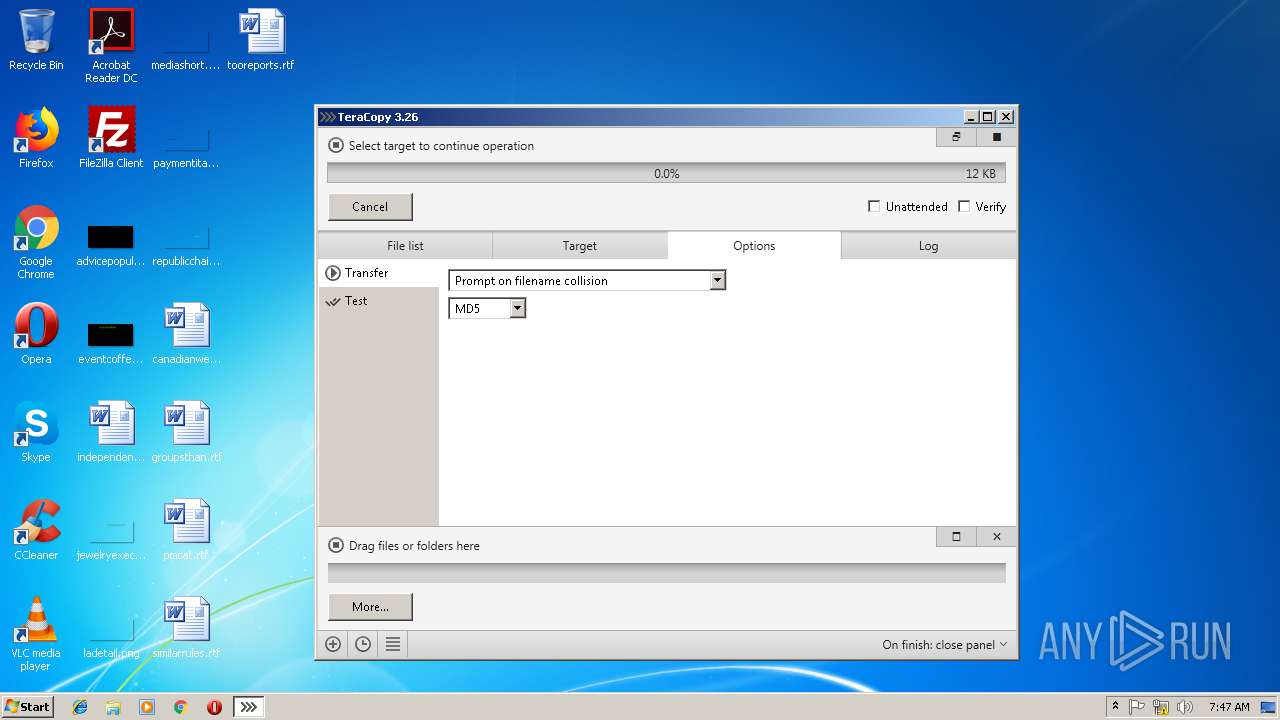The image size is (1280, 720).
Task: Open the Opera browser shortcut
Action: point(36,334)
